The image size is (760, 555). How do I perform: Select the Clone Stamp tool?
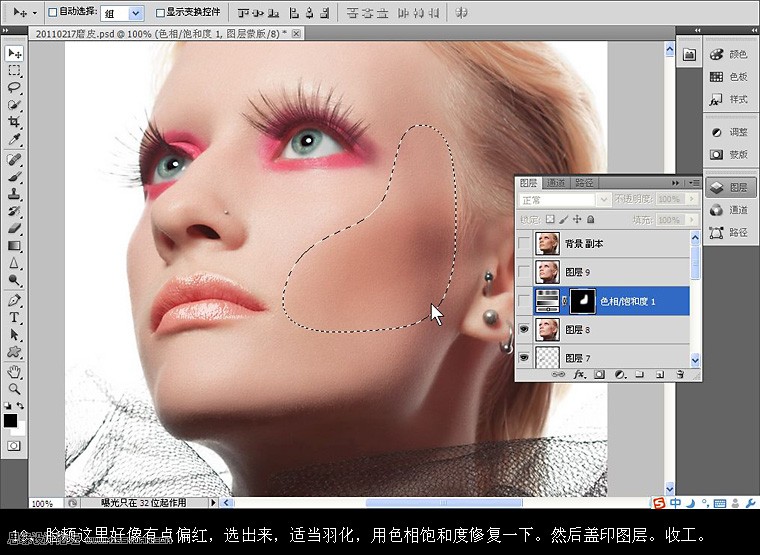point(14,194)
